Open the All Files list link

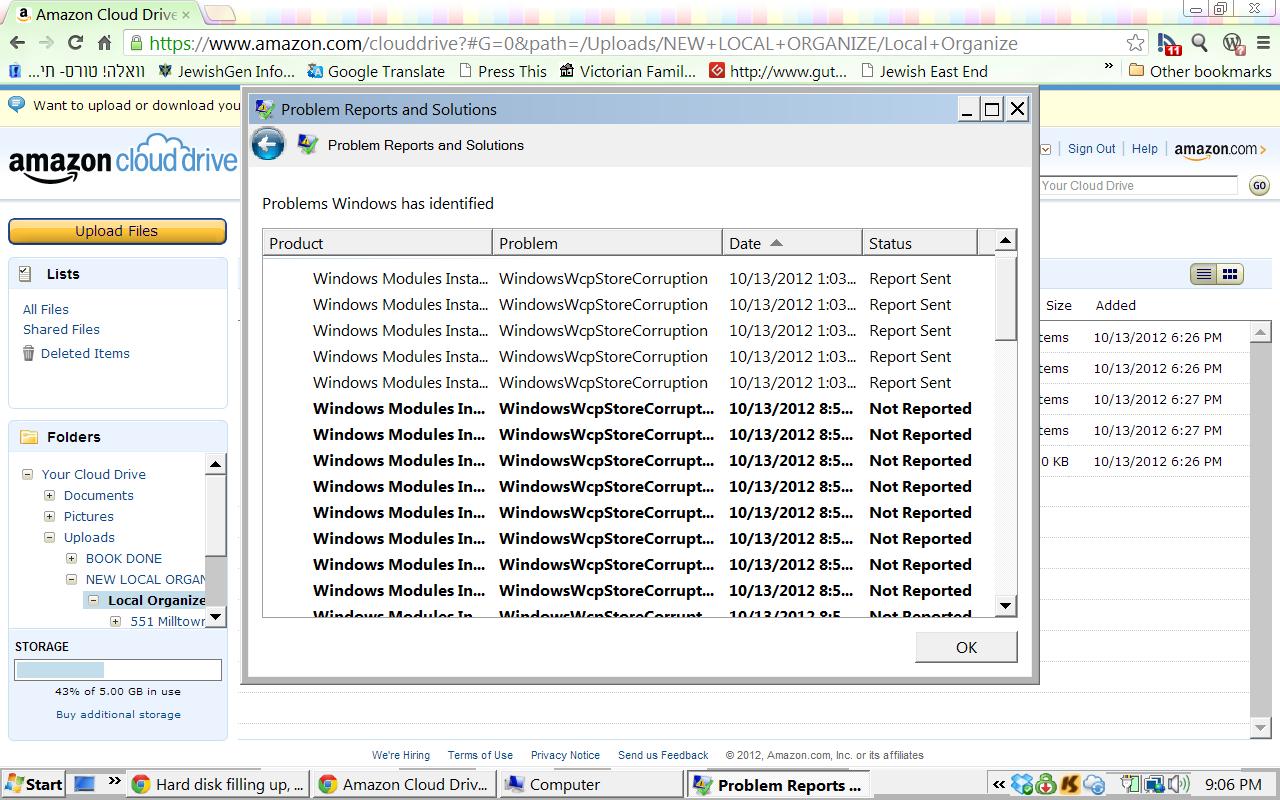click(x=46, y=309)
